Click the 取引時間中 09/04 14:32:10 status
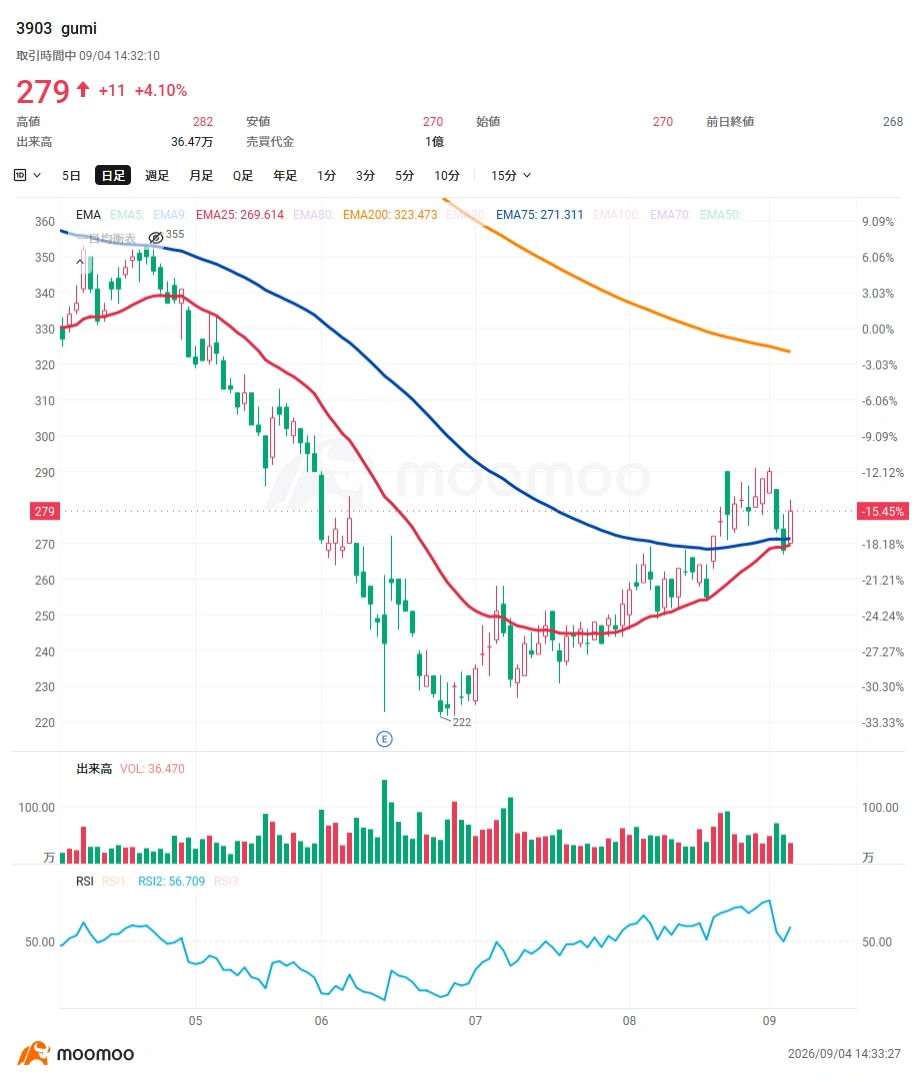Viewport: 917px width, 1080px height. point(88,56)
